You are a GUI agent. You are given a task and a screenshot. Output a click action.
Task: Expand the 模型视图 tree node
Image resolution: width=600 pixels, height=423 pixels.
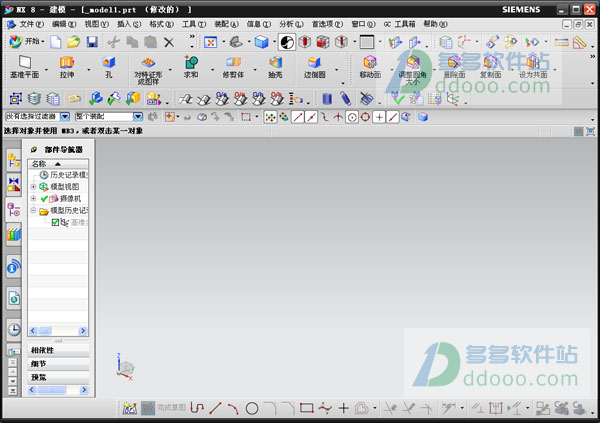click(33, 187)
